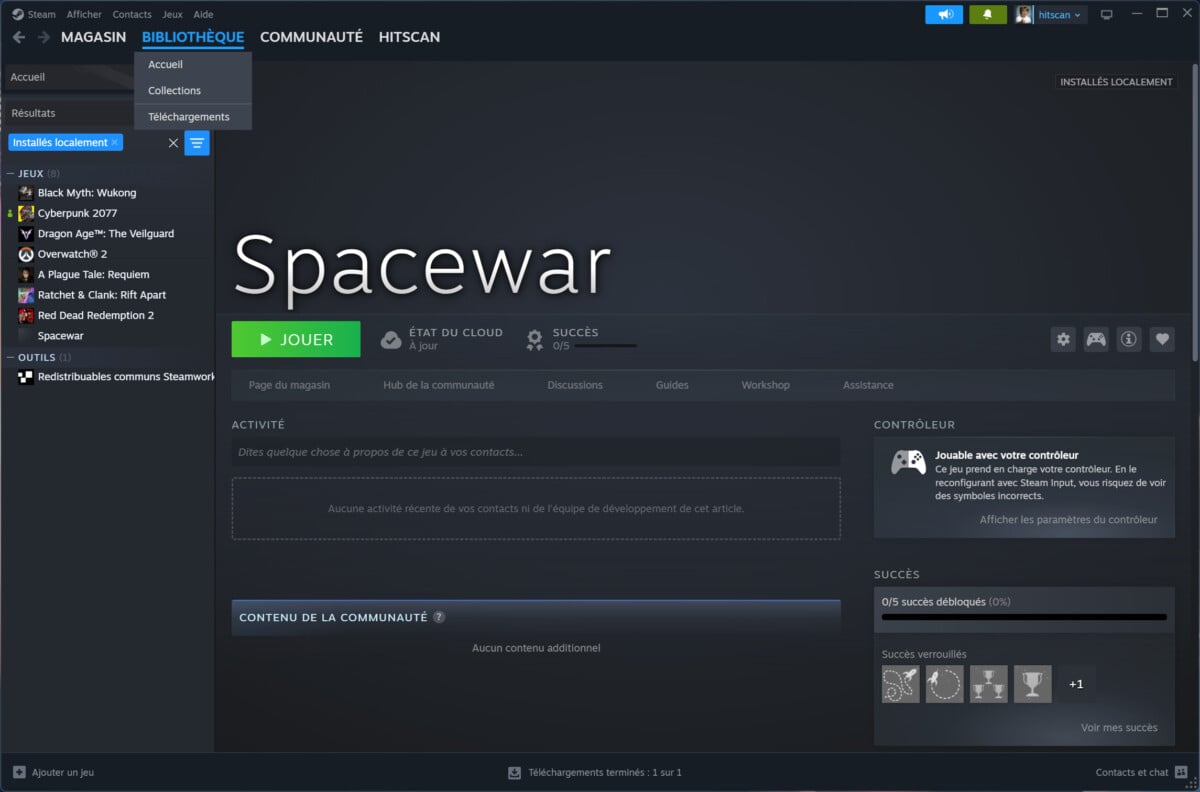Click the A Plague Tale: Requiem icon
1200x792 pixels.
click(x=26, y=275)
